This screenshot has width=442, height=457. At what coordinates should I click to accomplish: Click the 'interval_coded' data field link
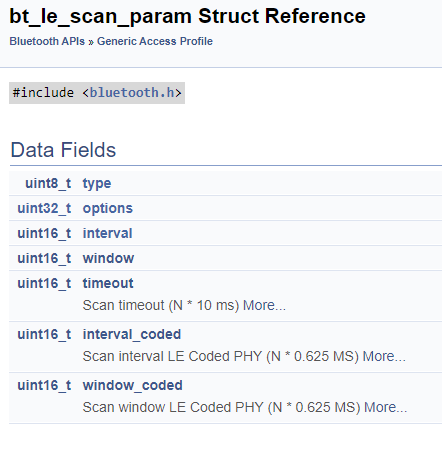pyautogui.click(x=132, y=334)
